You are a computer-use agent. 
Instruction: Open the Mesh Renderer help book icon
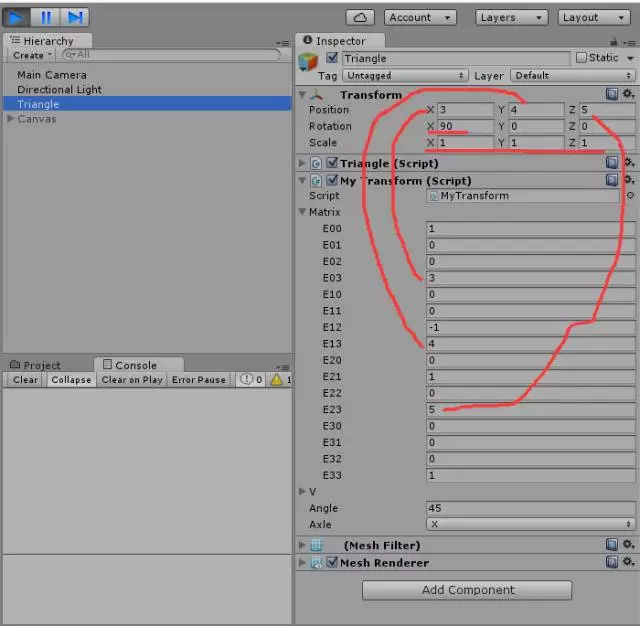[x=611, y=562]
